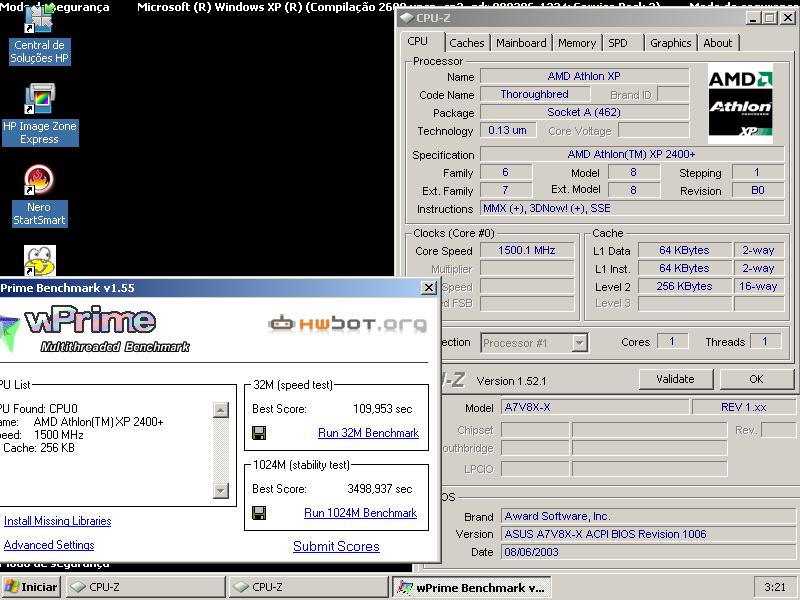Click the Iniciar start button

pyautogui.click(x=31, y=587)
